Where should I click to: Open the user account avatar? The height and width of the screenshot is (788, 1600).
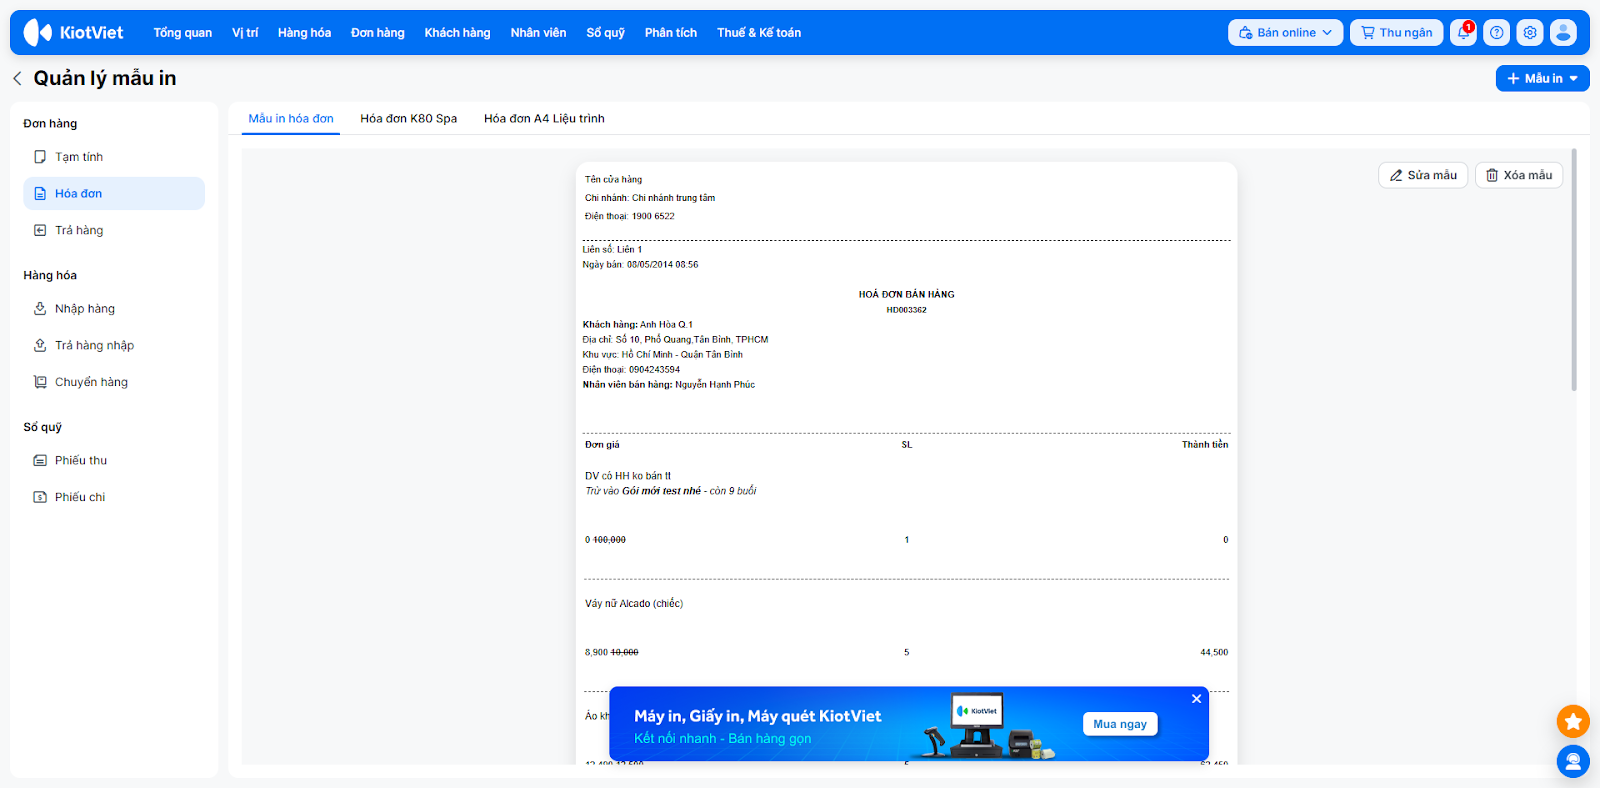pos(1563,33)
